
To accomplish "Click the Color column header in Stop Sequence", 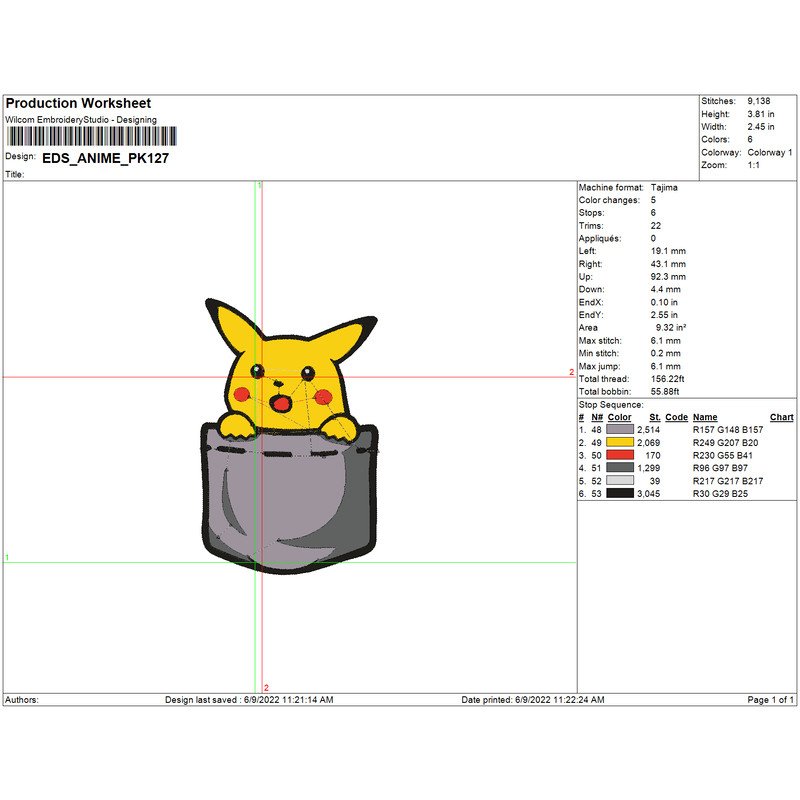I will [619, 417].
